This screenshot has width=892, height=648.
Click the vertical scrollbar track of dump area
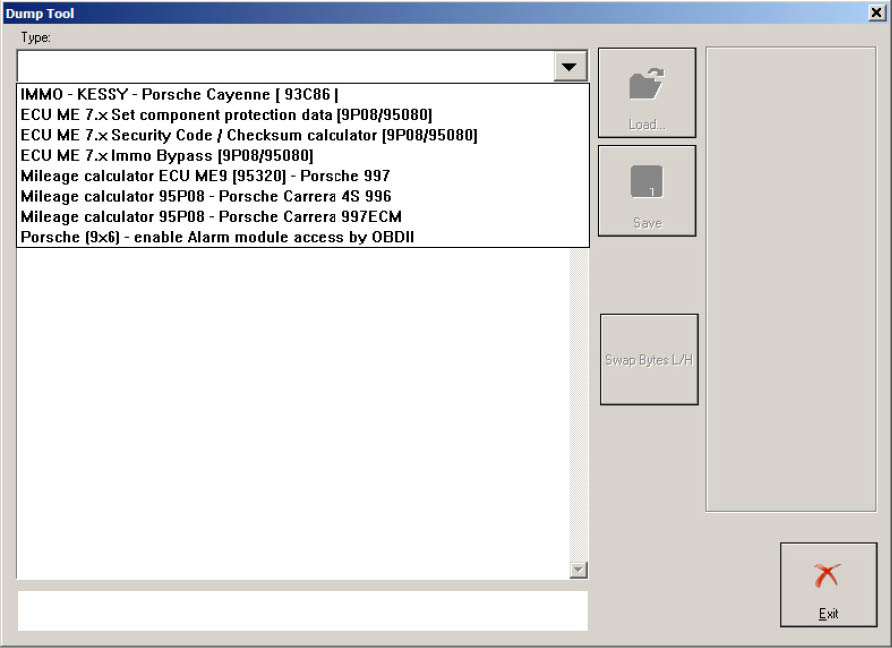578,400
